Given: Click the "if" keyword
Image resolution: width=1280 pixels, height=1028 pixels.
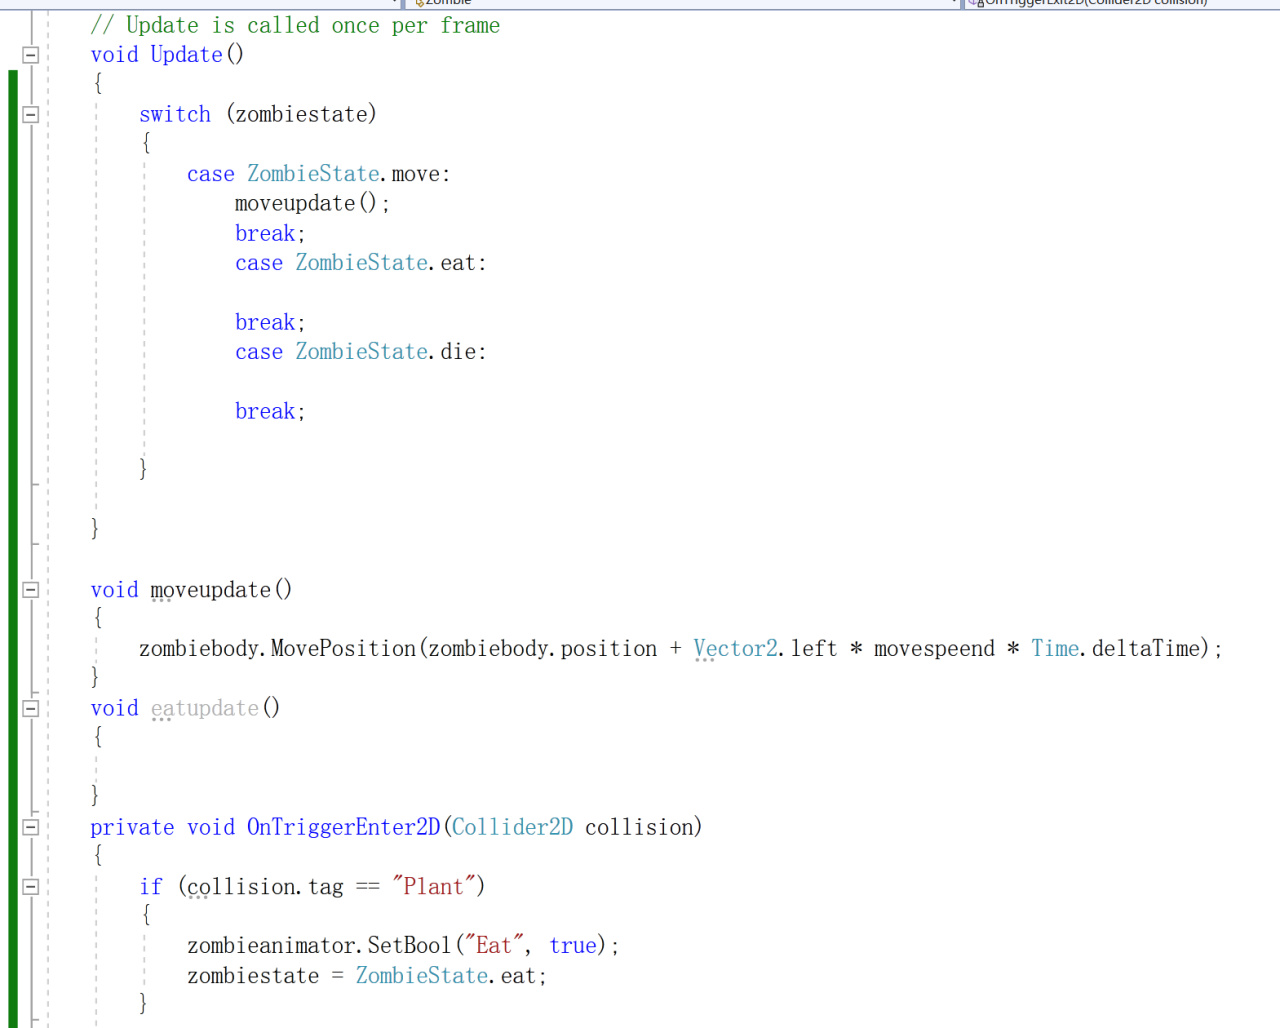Looking at the screenshot, I should tap(151, 886).
